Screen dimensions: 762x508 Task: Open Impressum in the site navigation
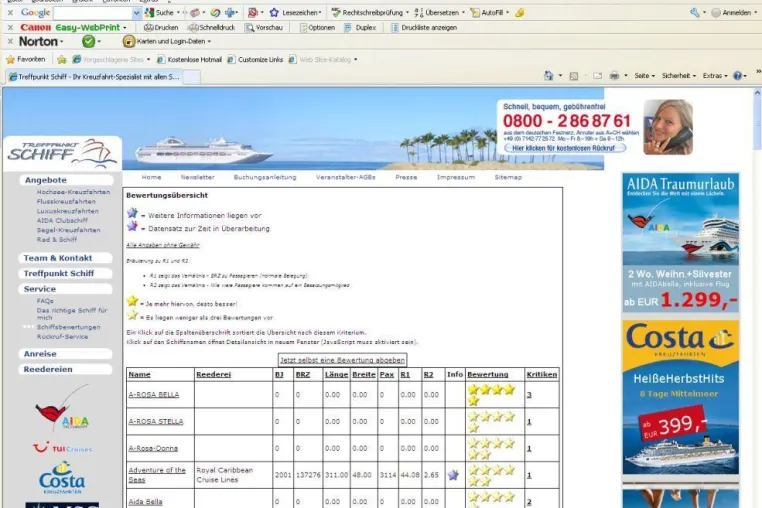[x=456, y=177]
